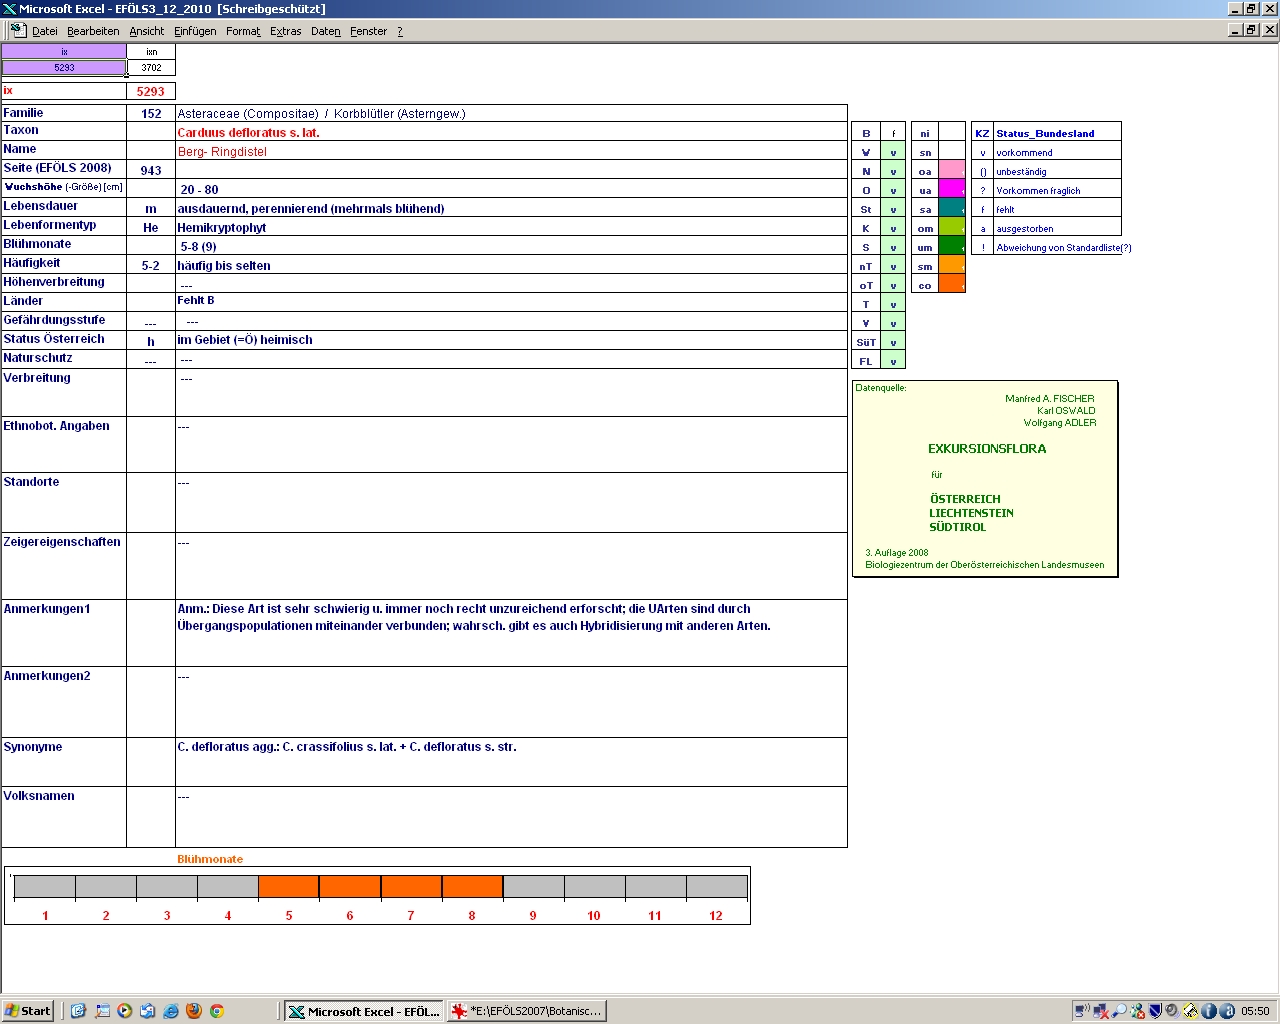Click the fourth quick launch icon, before Internet Explorer

pyautogui.click(x=148, y=1011)
